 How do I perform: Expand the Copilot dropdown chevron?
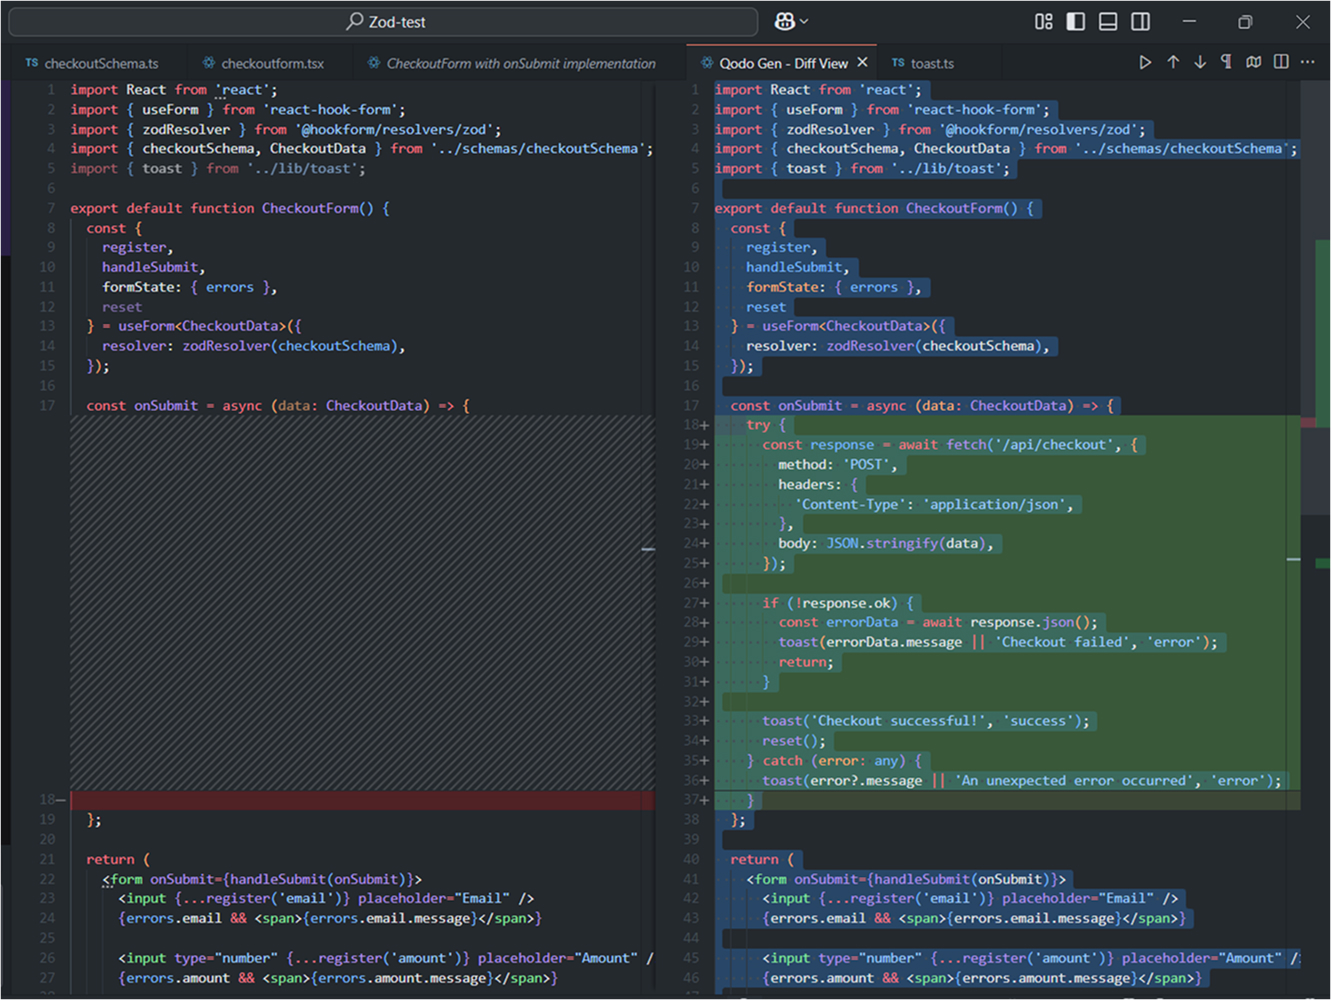804,22
